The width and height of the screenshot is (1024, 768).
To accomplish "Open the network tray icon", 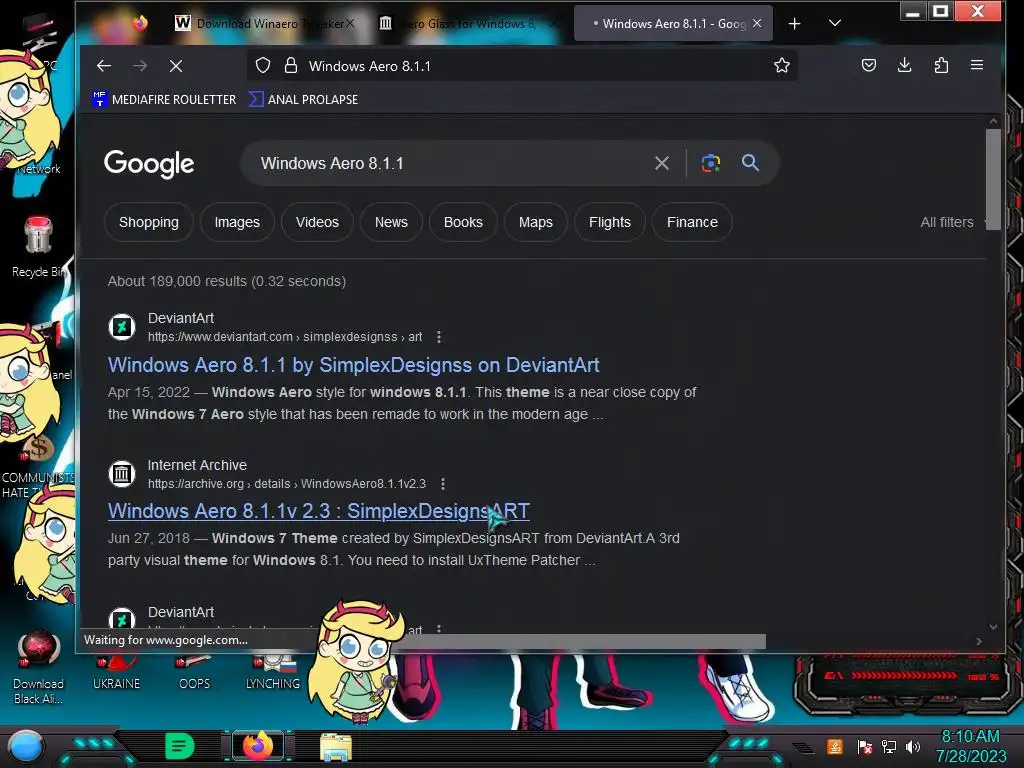I will pyautogui.click(x=889, y=746).
